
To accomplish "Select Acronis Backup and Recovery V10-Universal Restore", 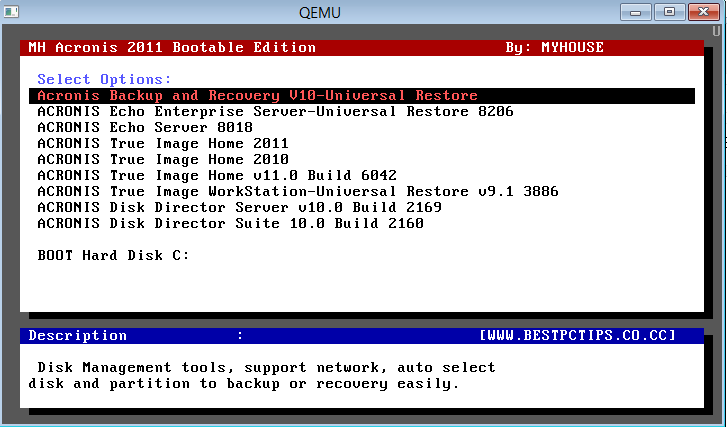I will click(x=362, y=96).
